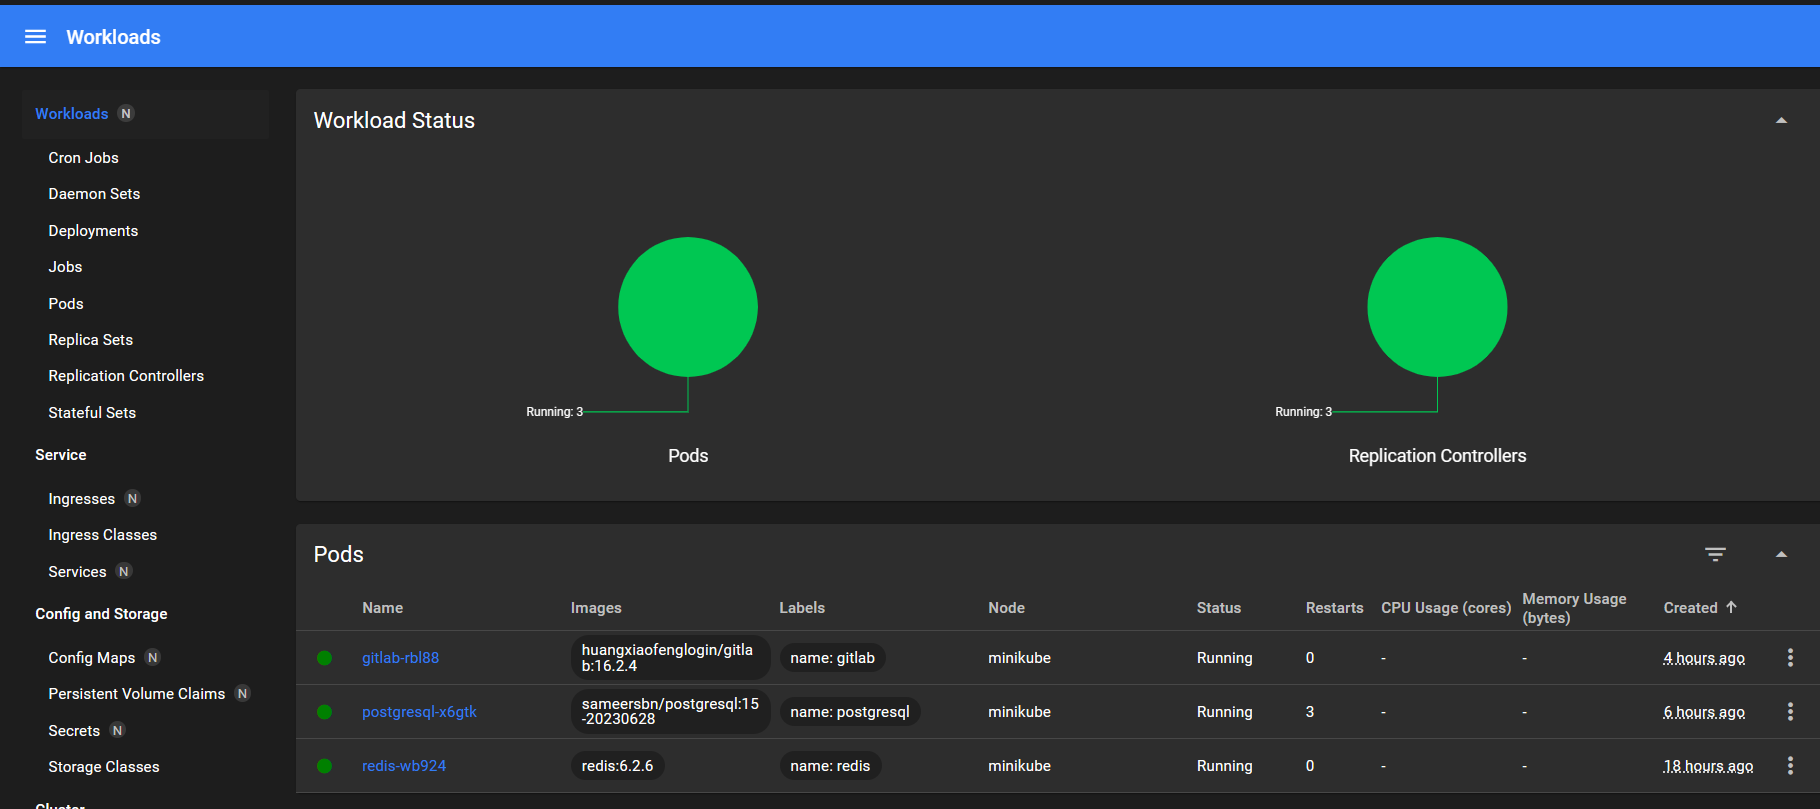The height and width of the screenshot is (809, 1820).
Task: Click the Status column header
Action: 1218,608
